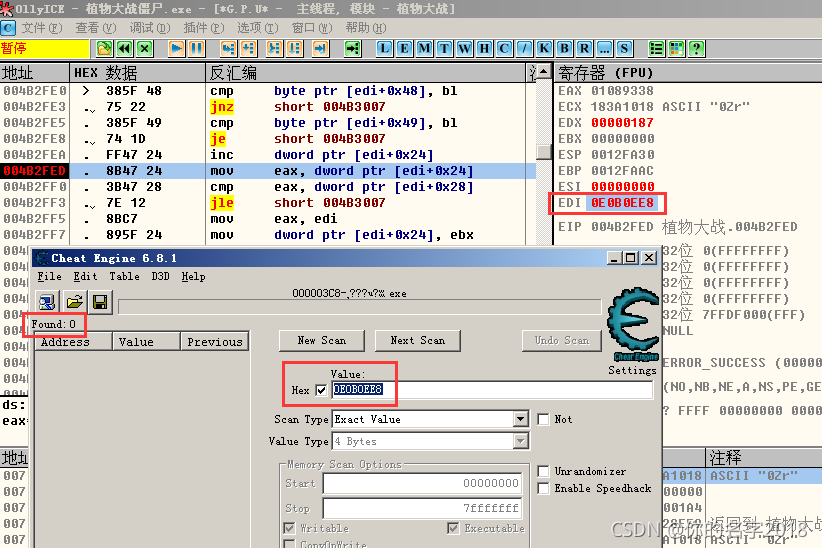The width and height of the screenshot is (822, 548).
Task: Toggle the Hex checkbox
Action: [321, 390]
